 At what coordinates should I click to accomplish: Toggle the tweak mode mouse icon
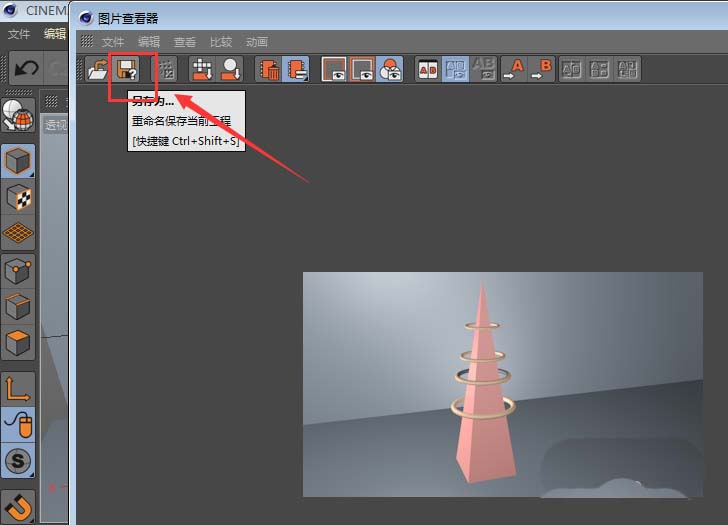coord(18,425)
